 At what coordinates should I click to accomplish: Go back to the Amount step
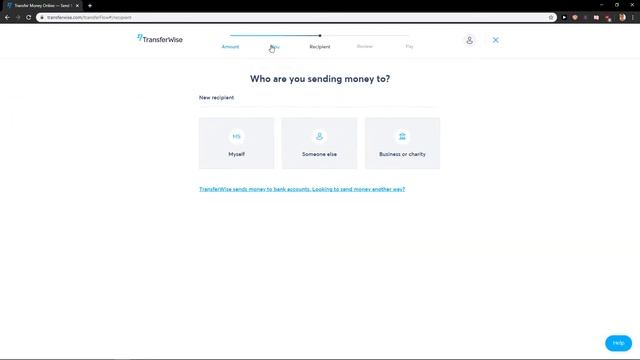click(x=230, y=47)
